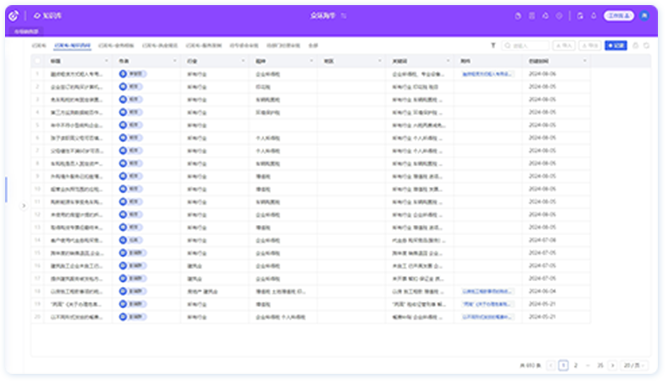Click the app logo in the purple header

click(x=13, y=16)
